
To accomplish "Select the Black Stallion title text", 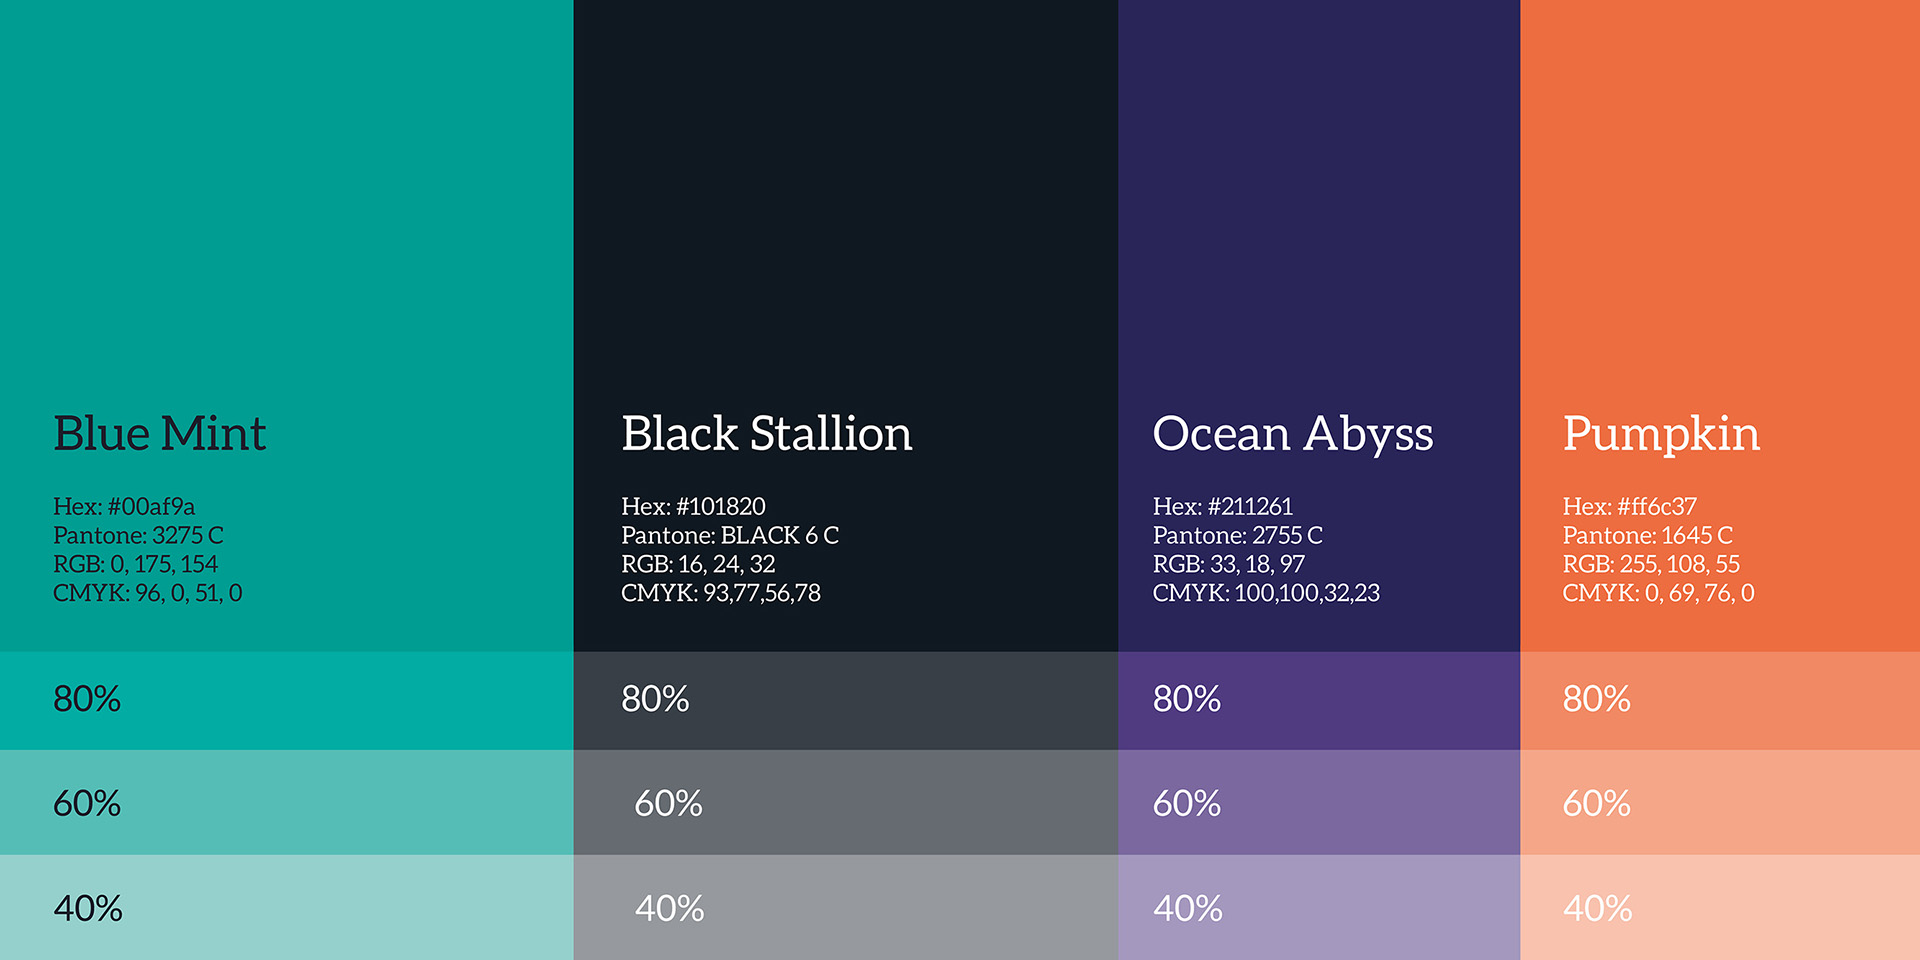I will click(766, 434).
